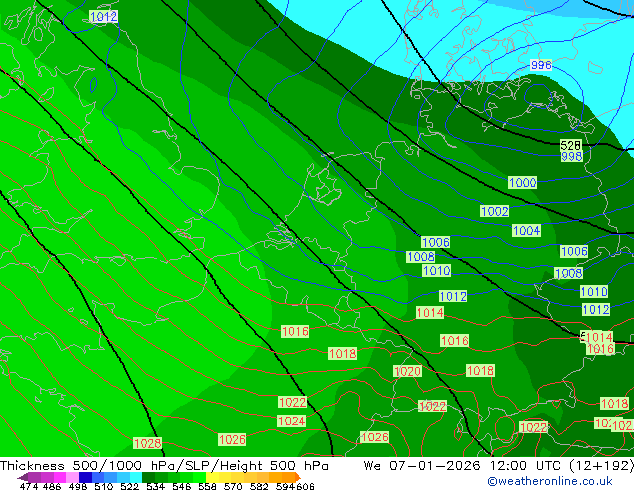This screenshot has height=490, width=634.
Task: Click the red 1020 isobar label
Action: (408, 371)
